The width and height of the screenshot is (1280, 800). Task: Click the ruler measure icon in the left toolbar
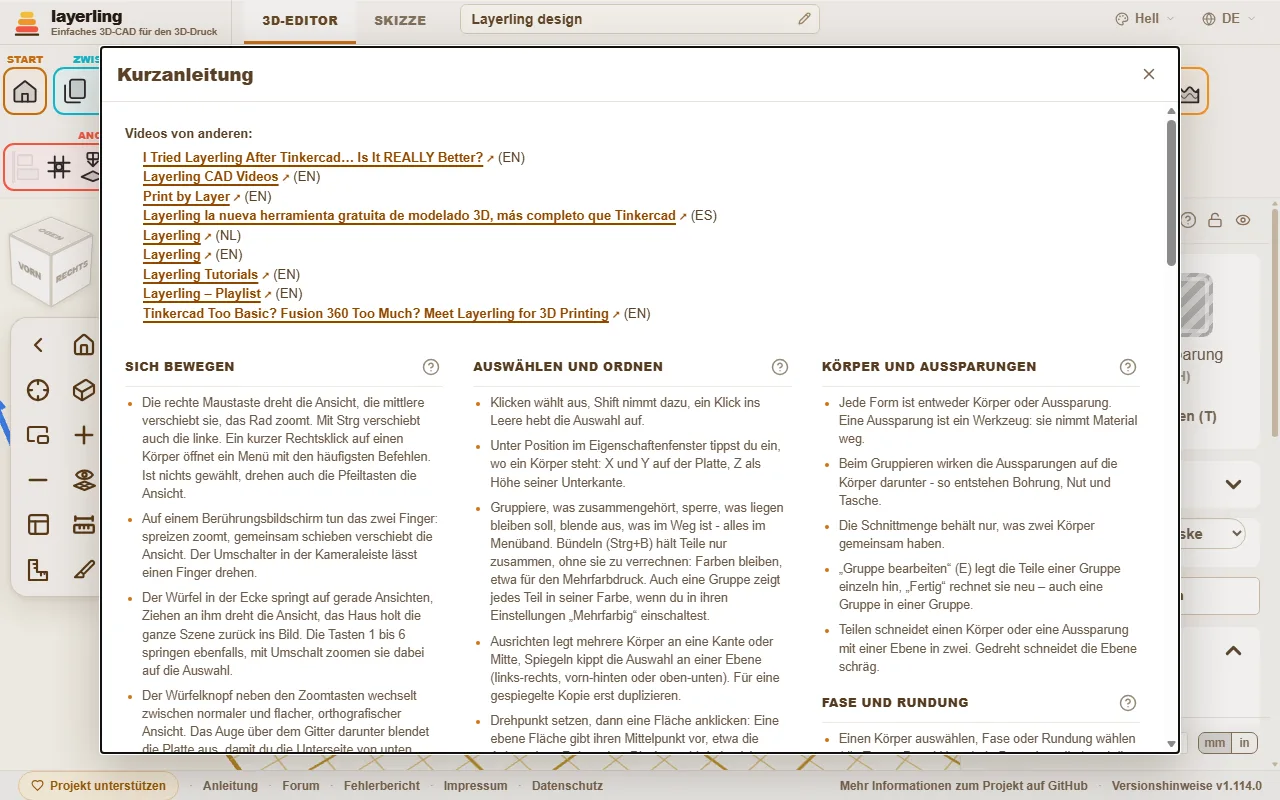tap(84, 525)
